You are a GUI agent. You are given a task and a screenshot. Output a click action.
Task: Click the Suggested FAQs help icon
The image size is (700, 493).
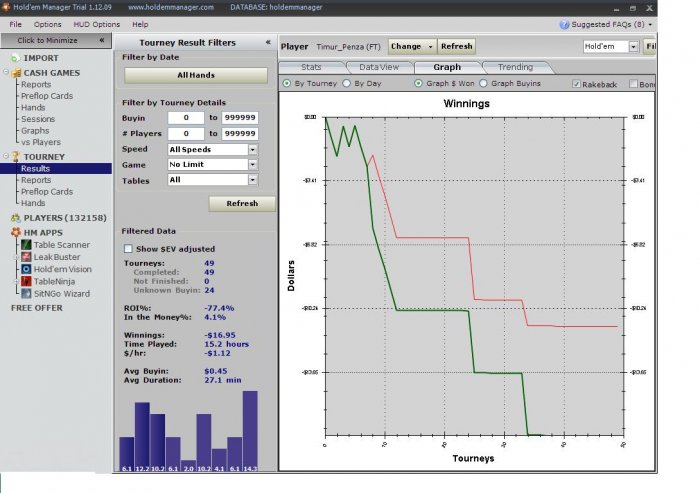click(566, 24)
